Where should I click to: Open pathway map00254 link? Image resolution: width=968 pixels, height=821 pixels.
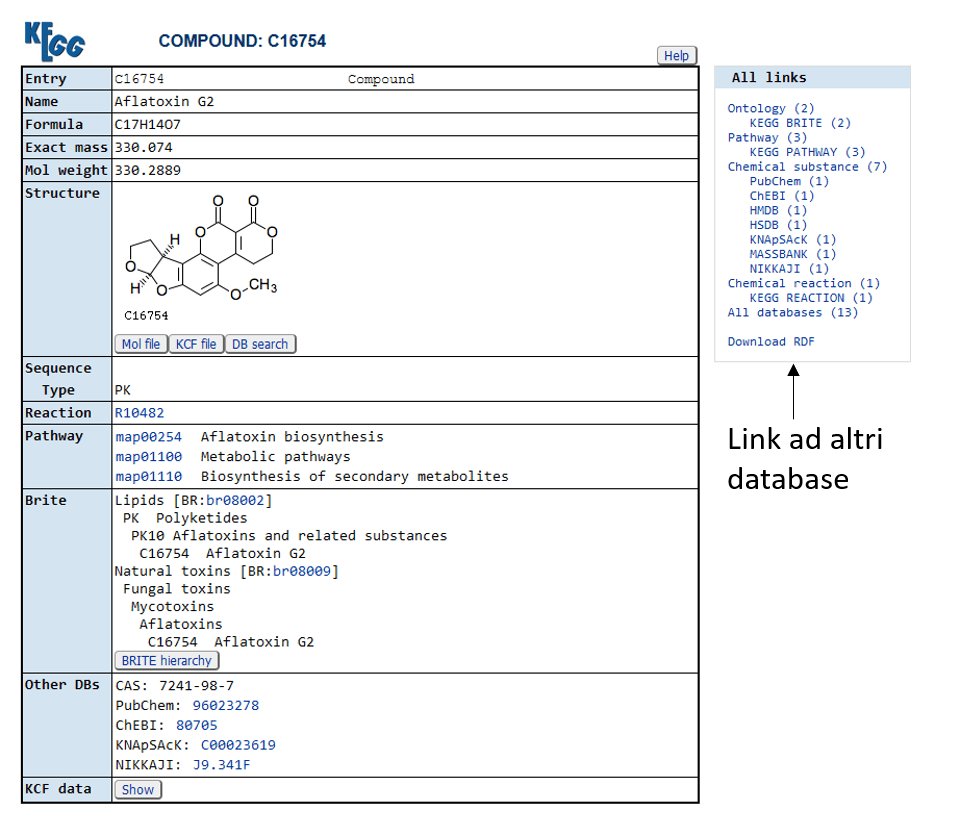(148, 437)
